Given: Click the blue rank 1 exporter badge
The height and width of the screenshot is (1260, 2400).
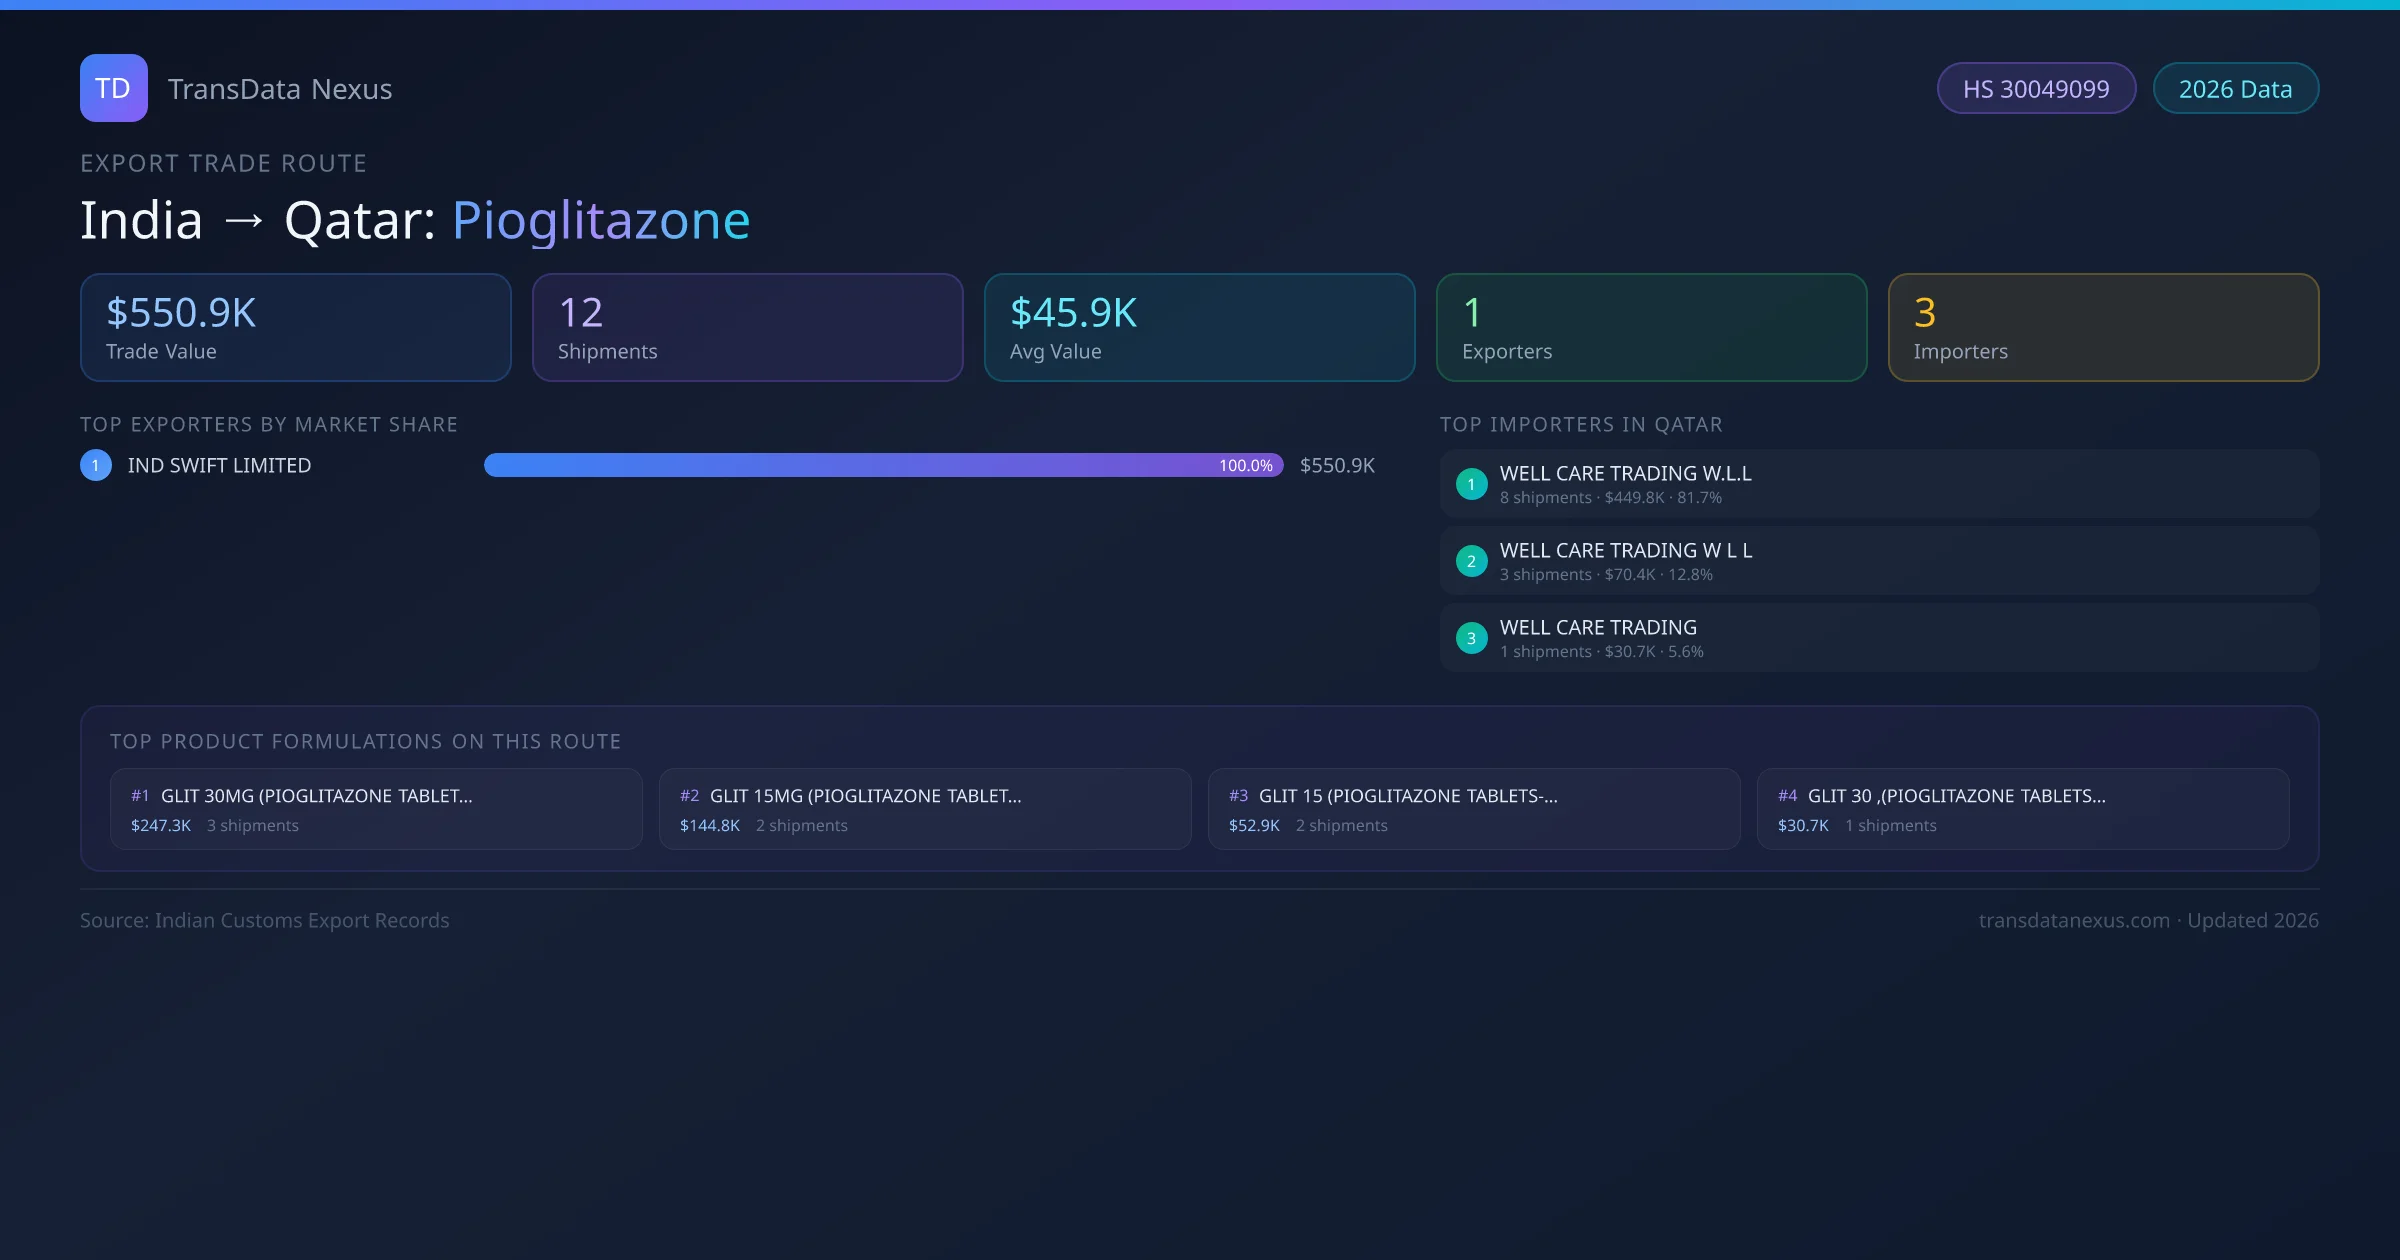Looking at the screenshot, I should pyautogui.click(x=96, y=465).
